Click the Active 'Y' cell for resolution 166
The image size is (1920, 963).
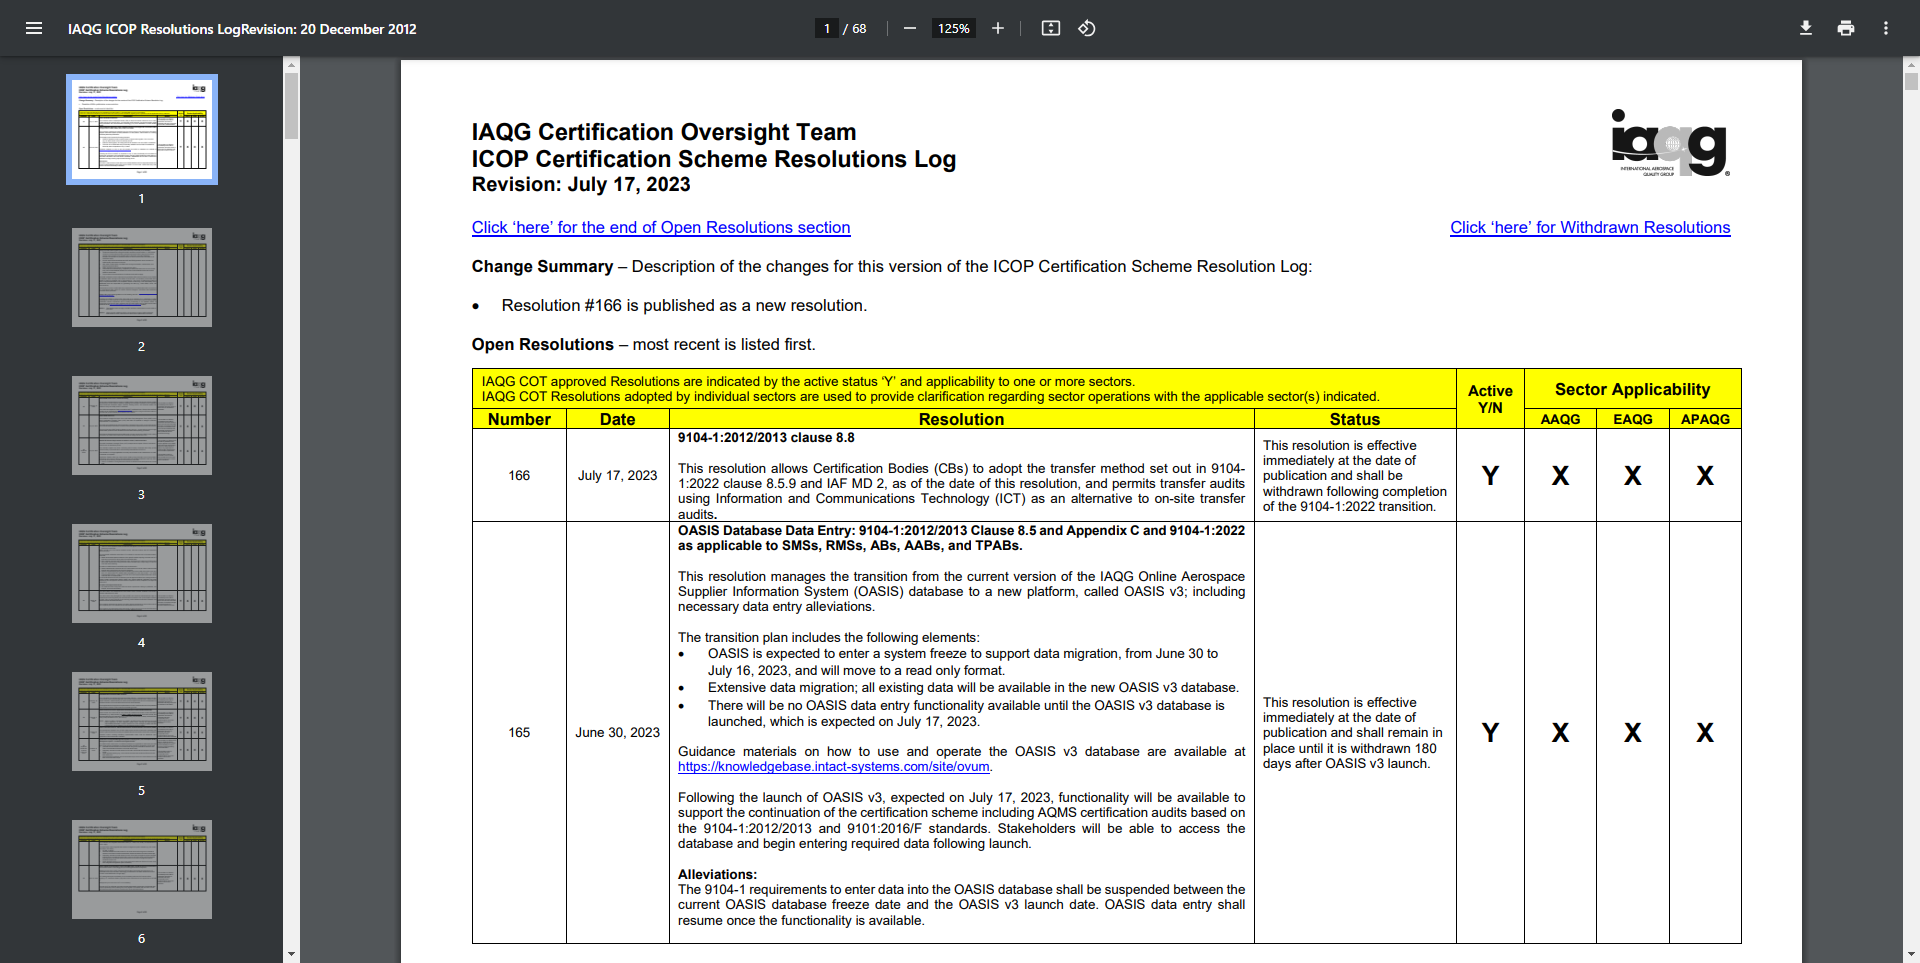point(1490,475)
